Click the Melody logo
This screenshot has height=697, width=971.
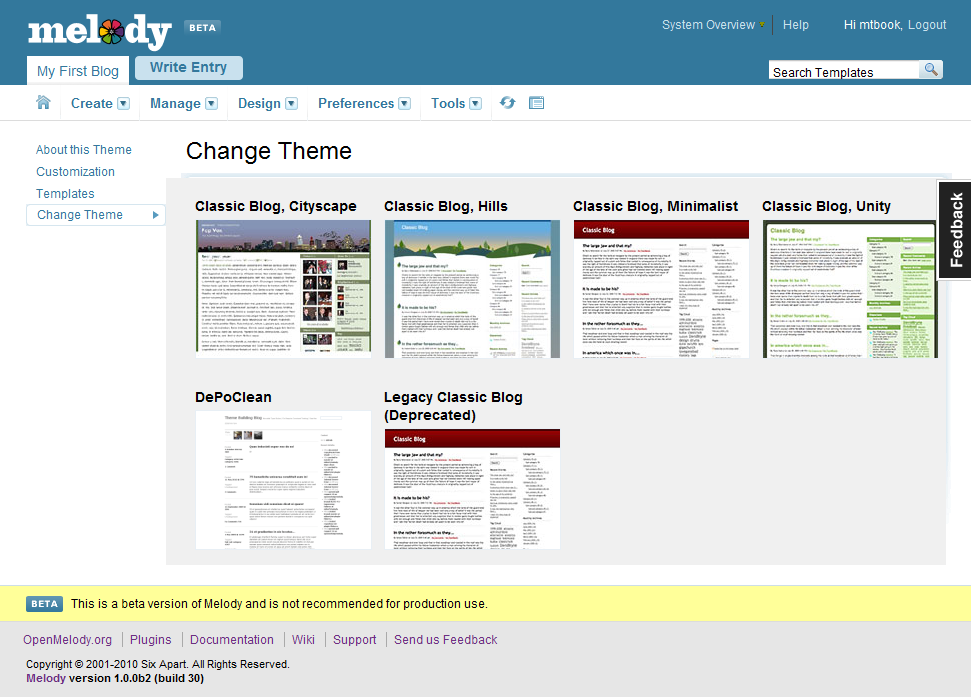[x=99, y=30]
